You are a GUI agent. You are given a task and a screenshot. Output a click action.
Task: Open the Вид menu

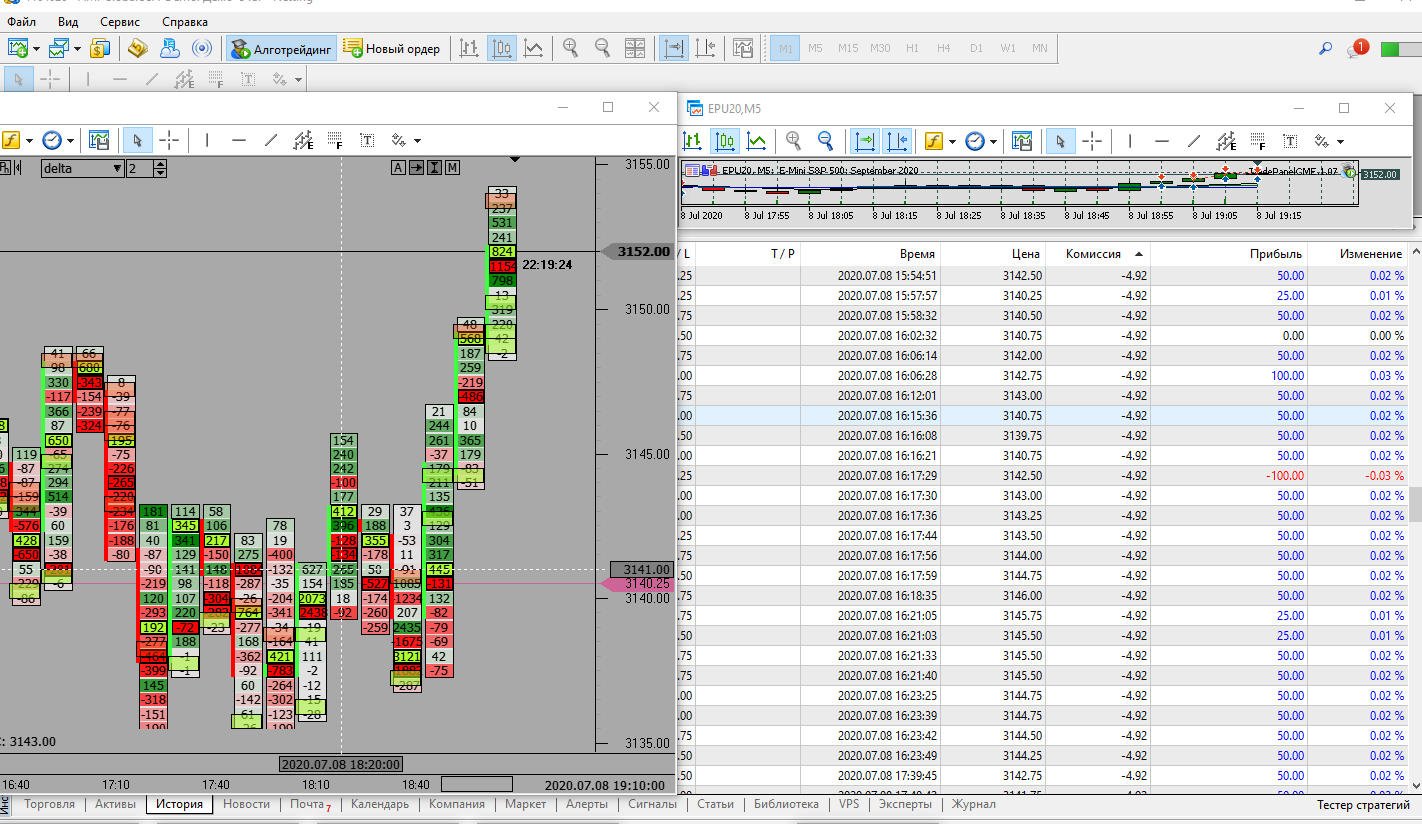pyautogui.click(x=68, y=21)
